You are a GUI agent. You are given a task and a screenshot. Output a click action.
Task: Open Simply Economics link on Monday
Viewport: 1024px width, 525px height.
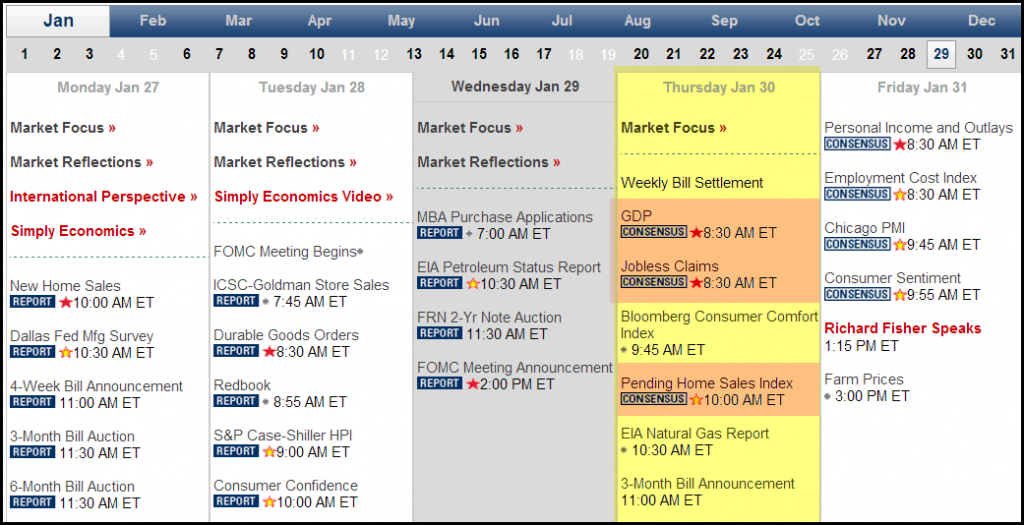coord(78,231)
